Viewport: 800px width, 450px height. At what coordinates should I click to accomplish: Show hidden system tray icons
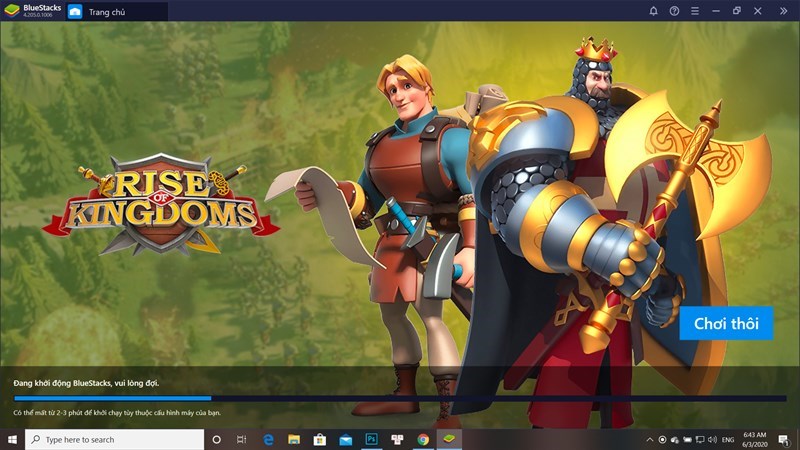pyautogui.click(x=649, y=439)
